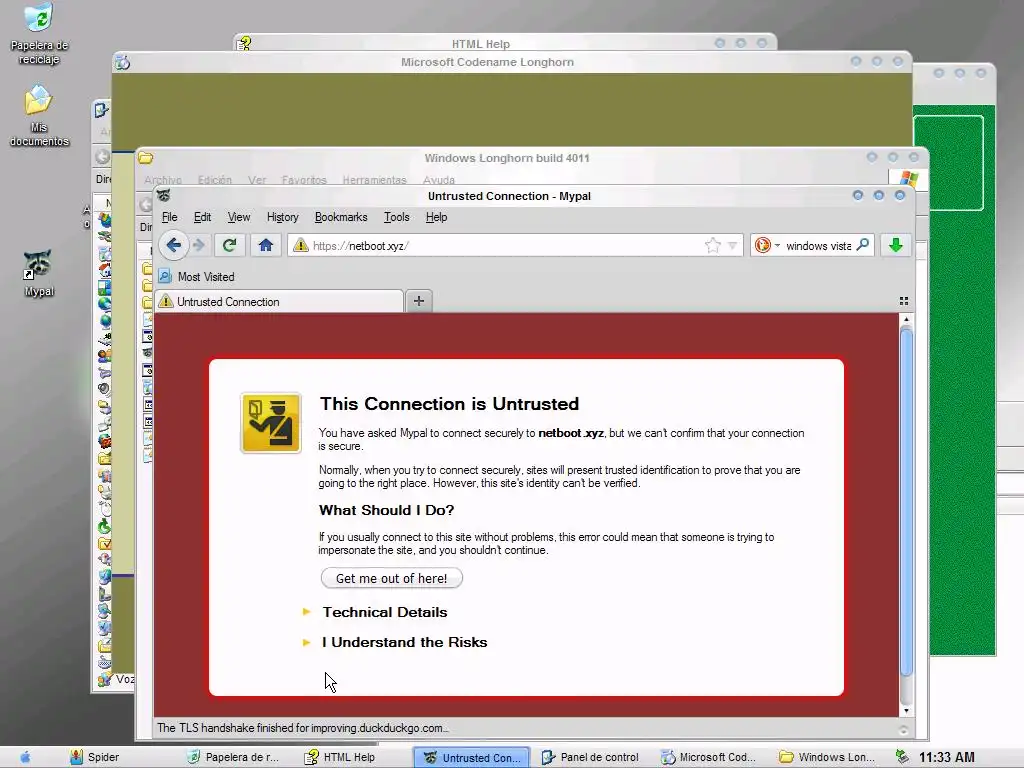Open the View menu in Mypal

click(x=238, y=217)
